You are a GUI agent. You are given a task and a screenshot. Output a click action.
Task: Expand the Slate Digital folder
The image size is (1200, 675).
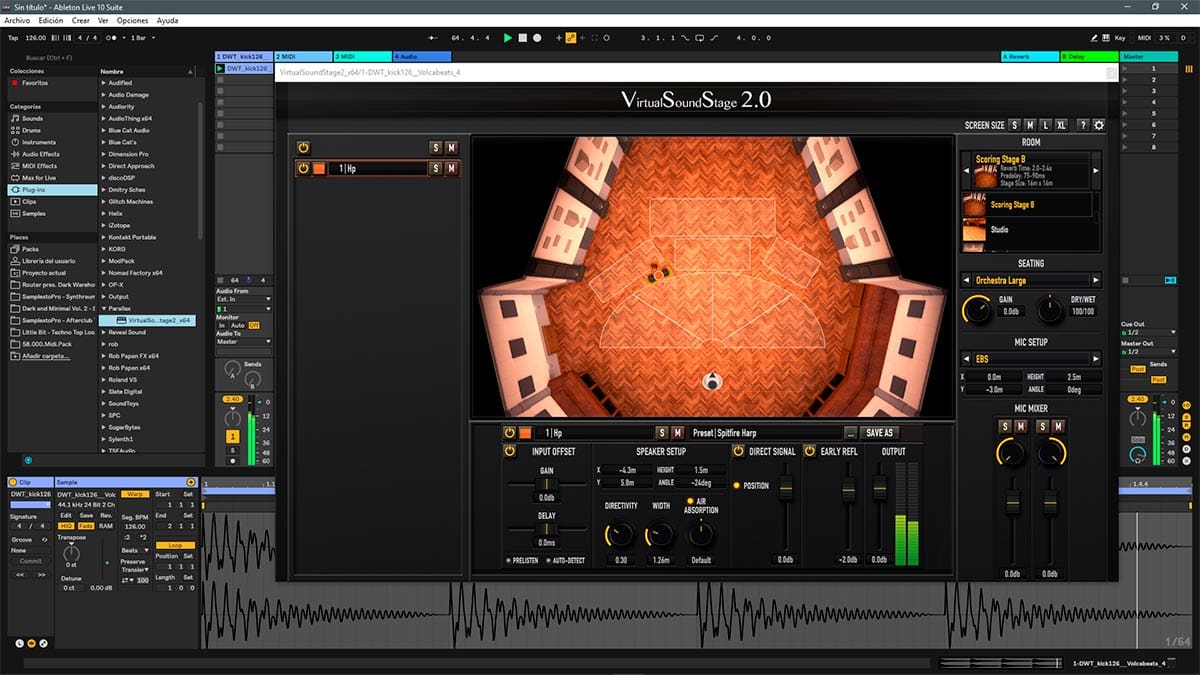[x=103, y=391]
